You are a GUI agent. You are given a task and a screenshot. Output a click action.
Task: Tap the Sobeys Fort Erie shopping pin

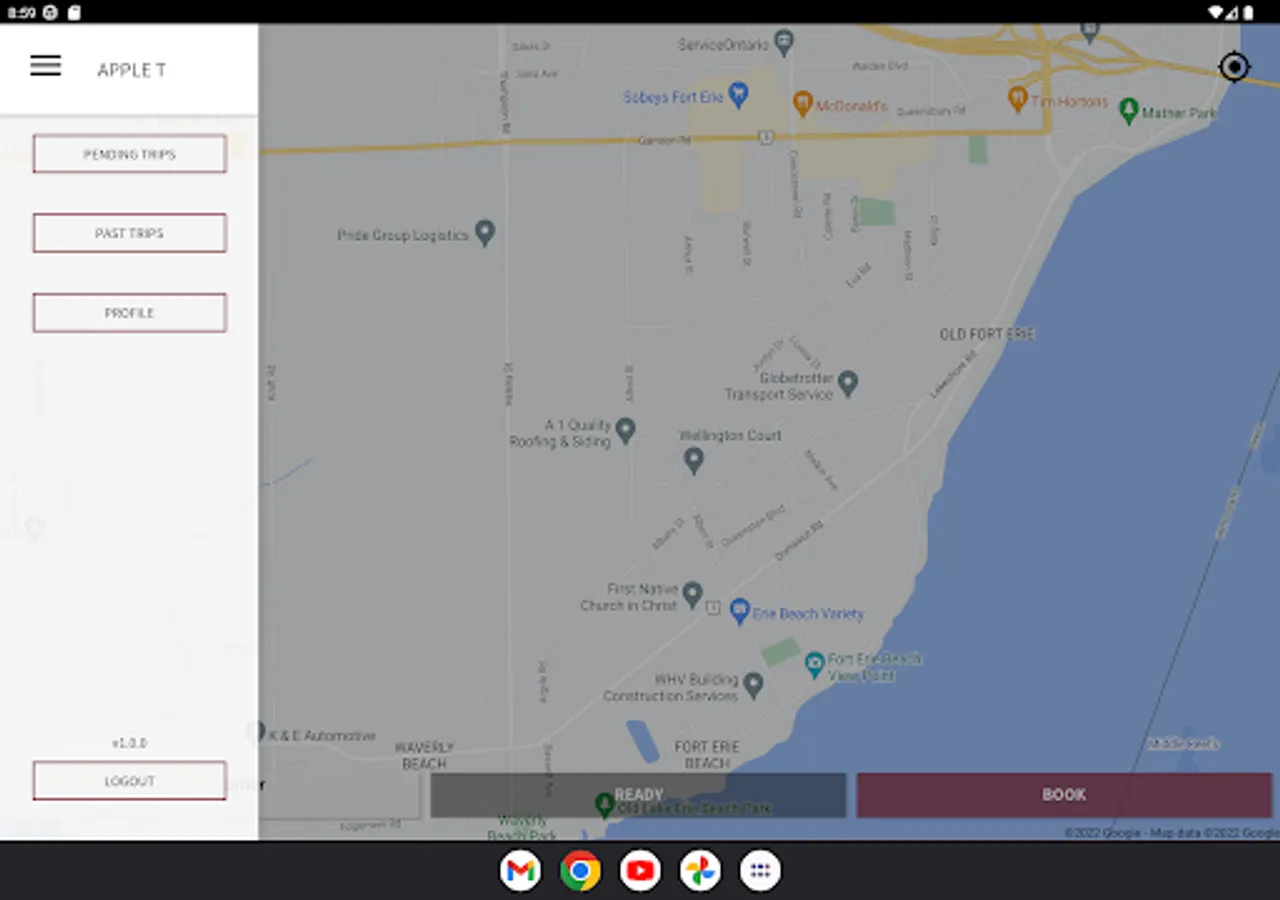(x=738, y=95)
